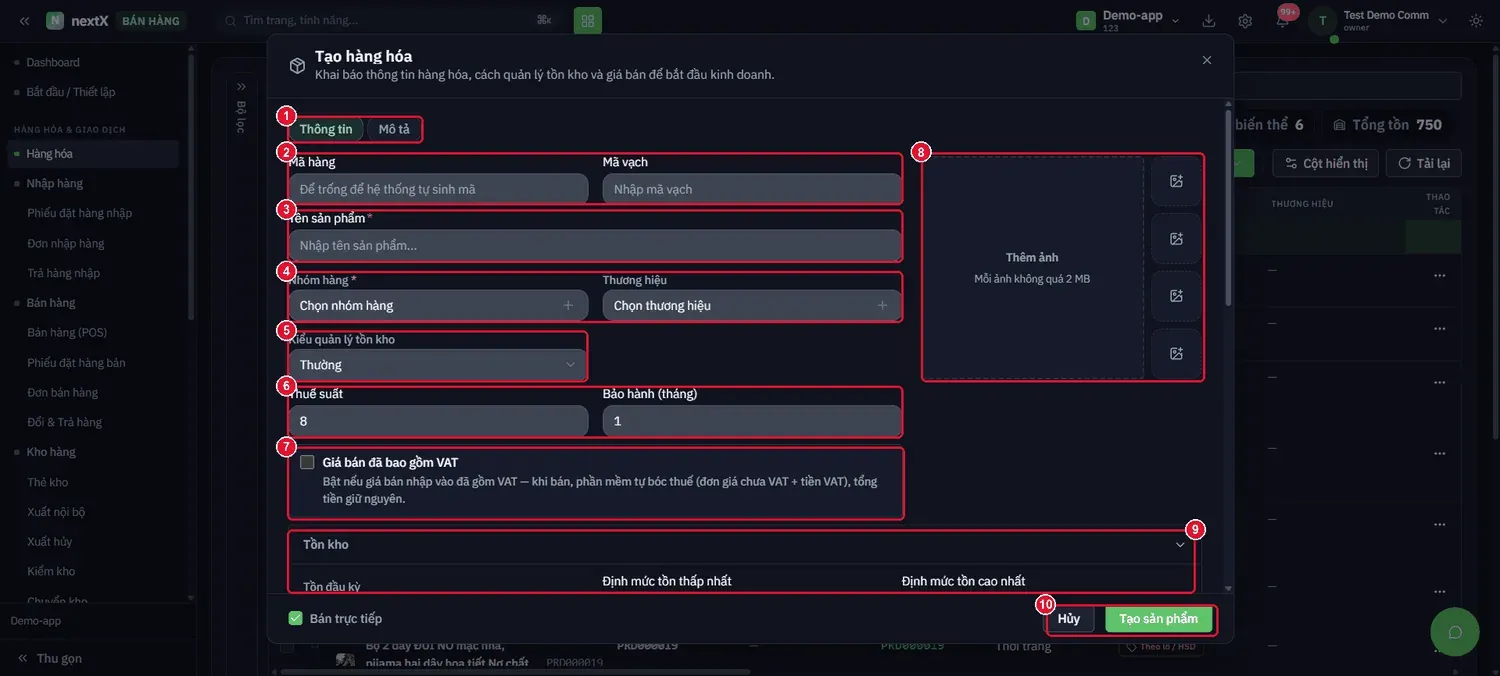The height and width of the screenshot is (676, 1500).
Task: Open the green grid apps icon
Action: tap(588, 20)
